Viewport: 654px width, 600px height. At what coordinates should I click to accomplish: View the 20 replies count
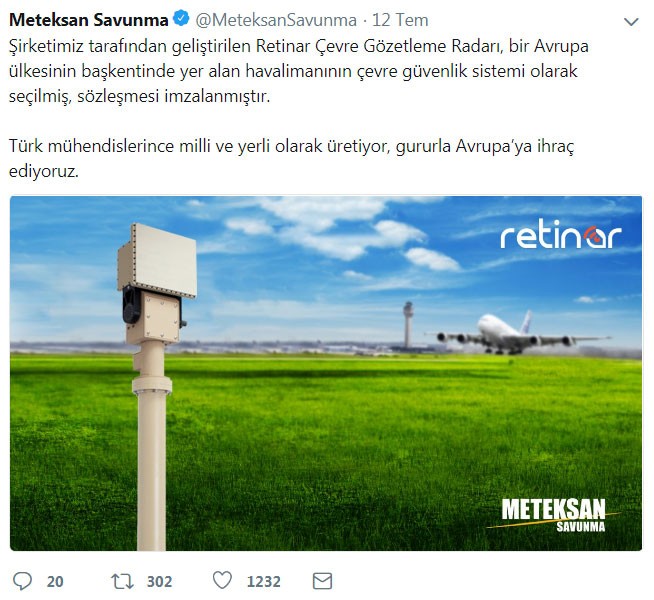click(55, 581)
